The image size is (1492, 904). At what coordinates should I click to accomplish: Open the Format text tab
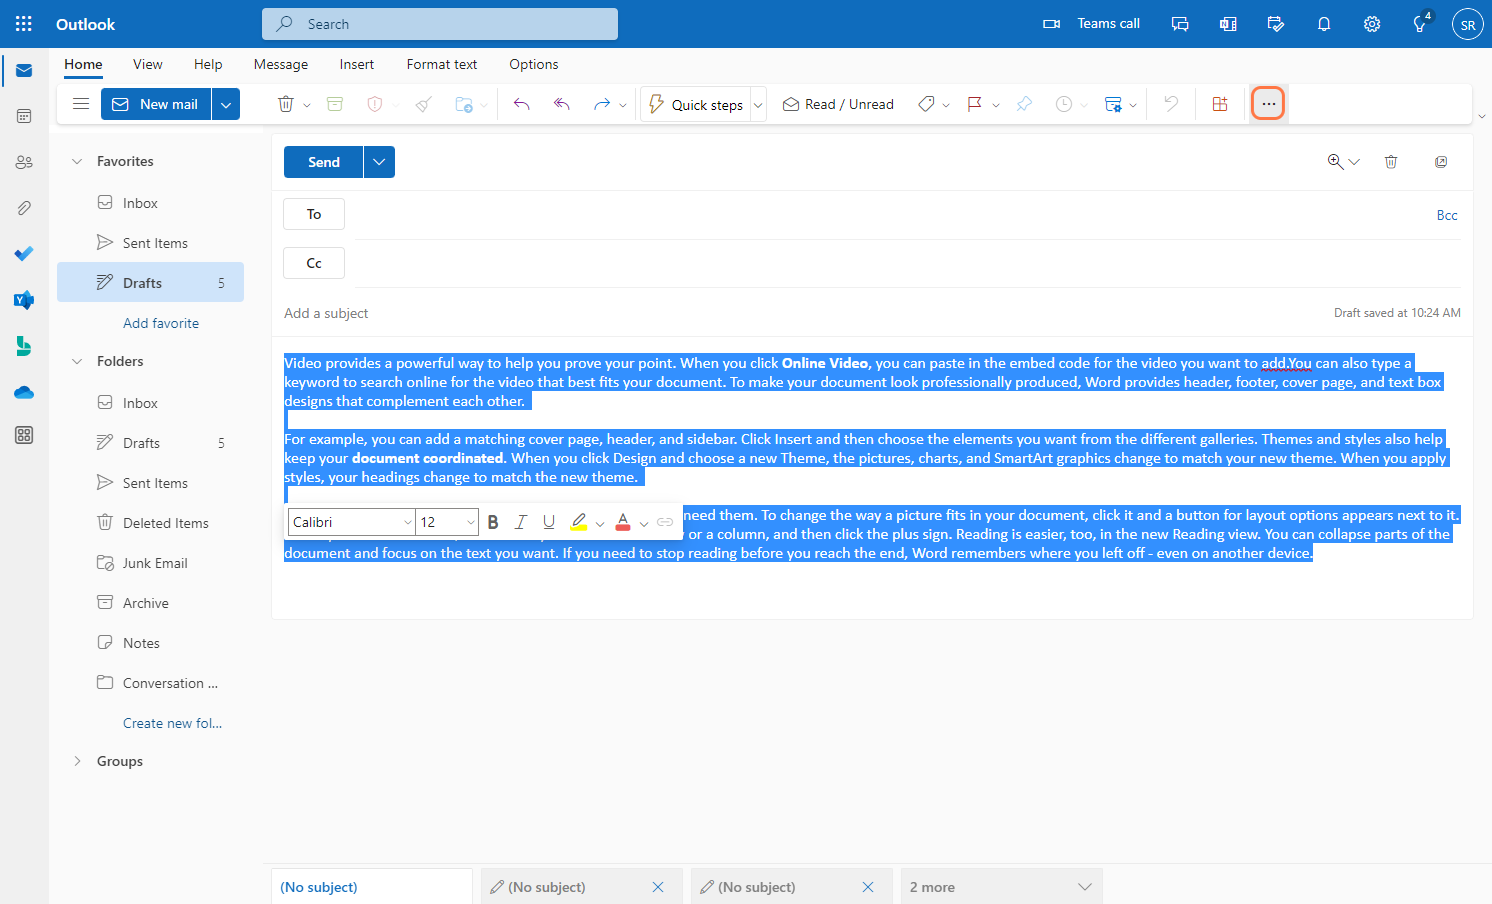click(x=442, y=64)
